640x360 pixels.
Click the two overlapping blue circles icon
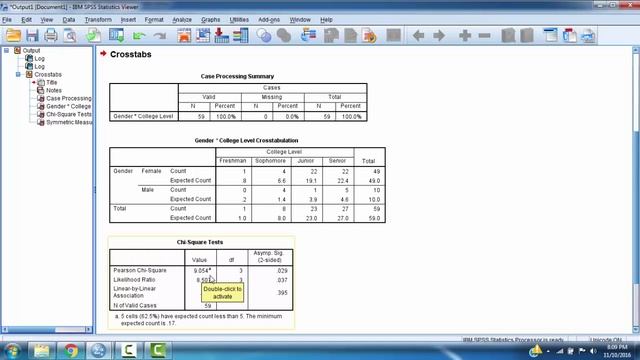(264, 36)
